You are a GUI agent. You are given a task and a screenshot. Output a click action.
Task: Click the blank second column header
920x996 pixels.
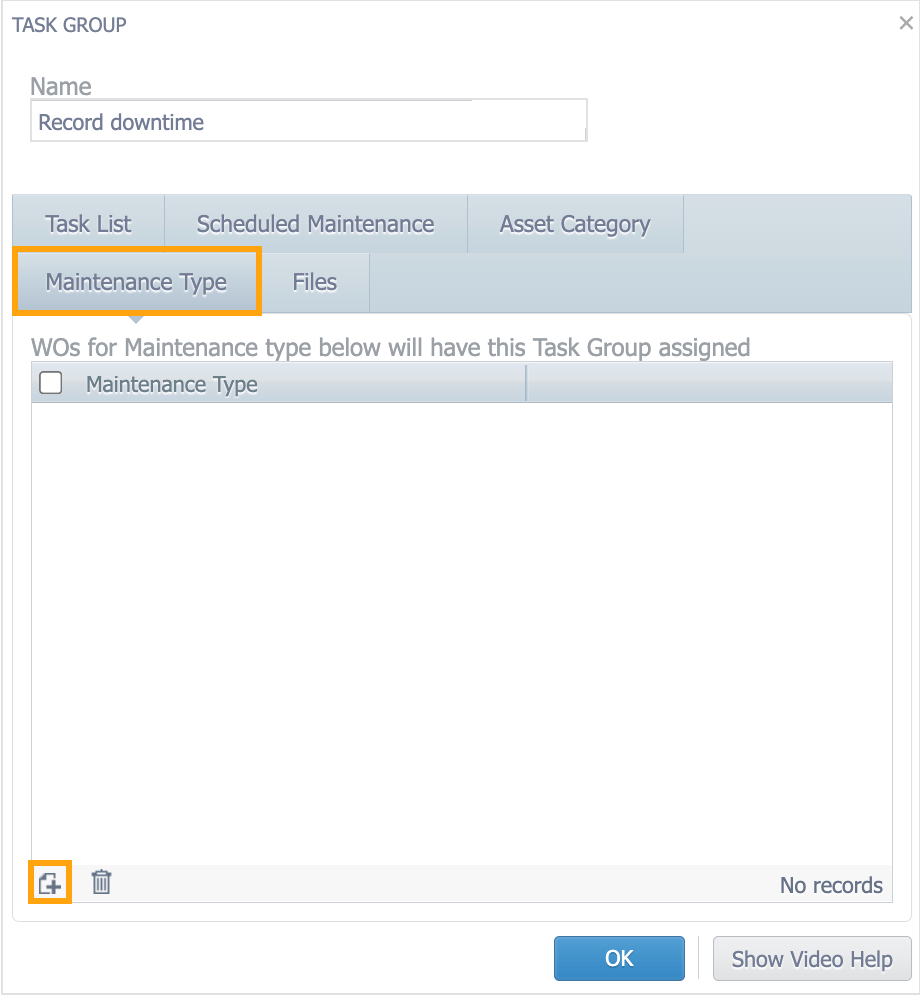pyautogui.click(x=708, y=384)
